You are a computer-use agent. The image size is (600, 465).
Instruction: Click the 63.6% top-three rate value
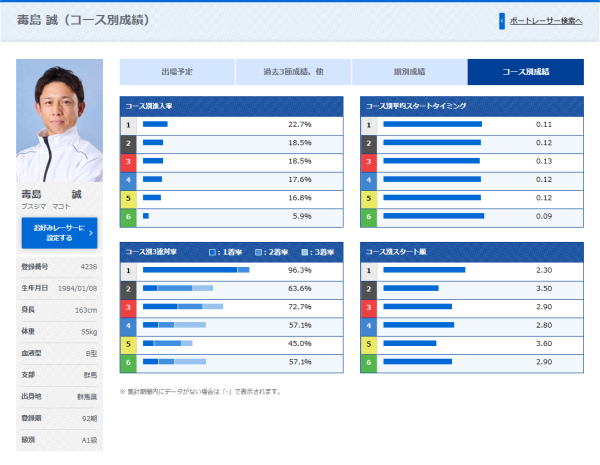click(x=300, y=289)
